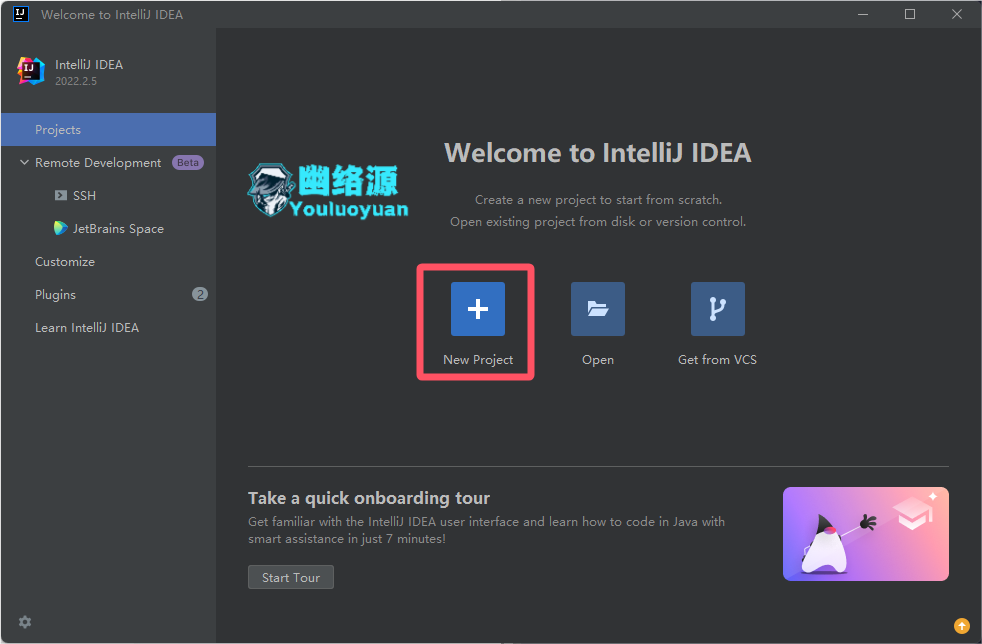Viewport: 982px width, 644px height.
Task: Click the Start Tour button
Action: (291, 577)
